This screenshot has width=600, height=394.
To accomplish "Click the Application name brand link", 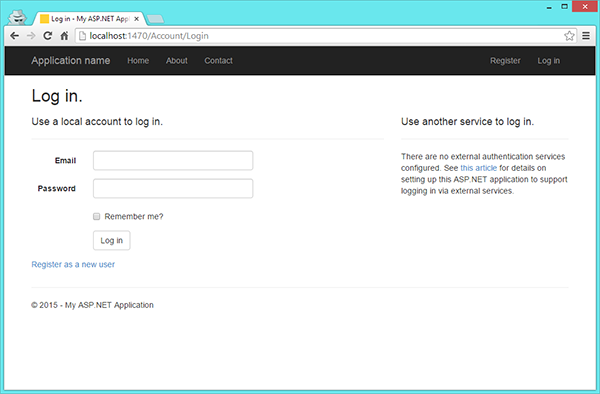I will (x=71, y=60).
